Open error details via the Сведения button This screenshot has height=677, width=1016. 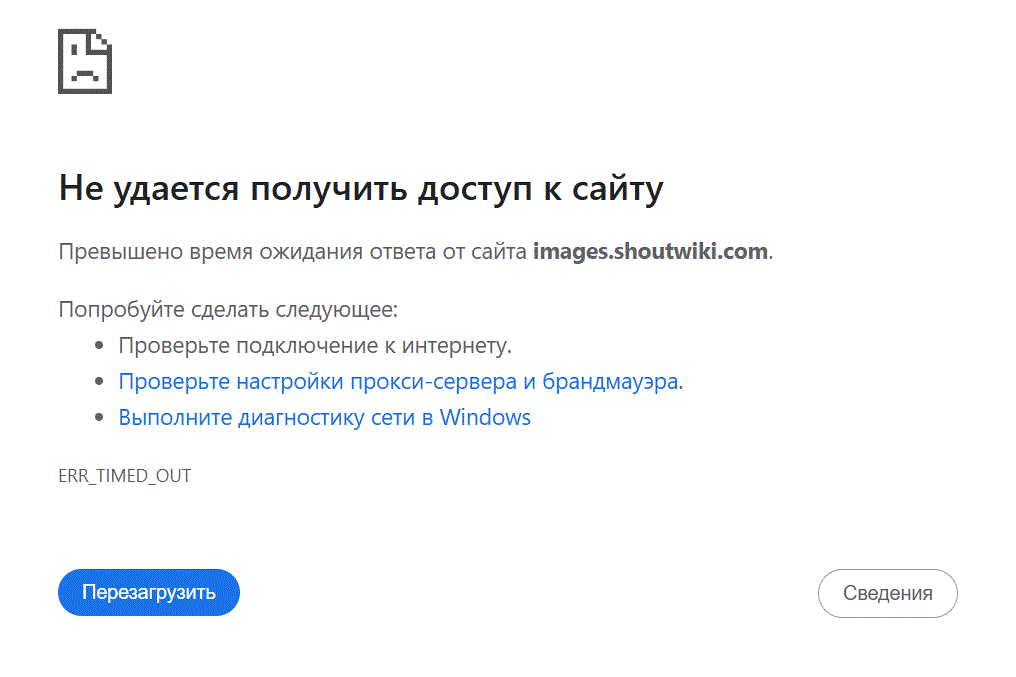888,593
